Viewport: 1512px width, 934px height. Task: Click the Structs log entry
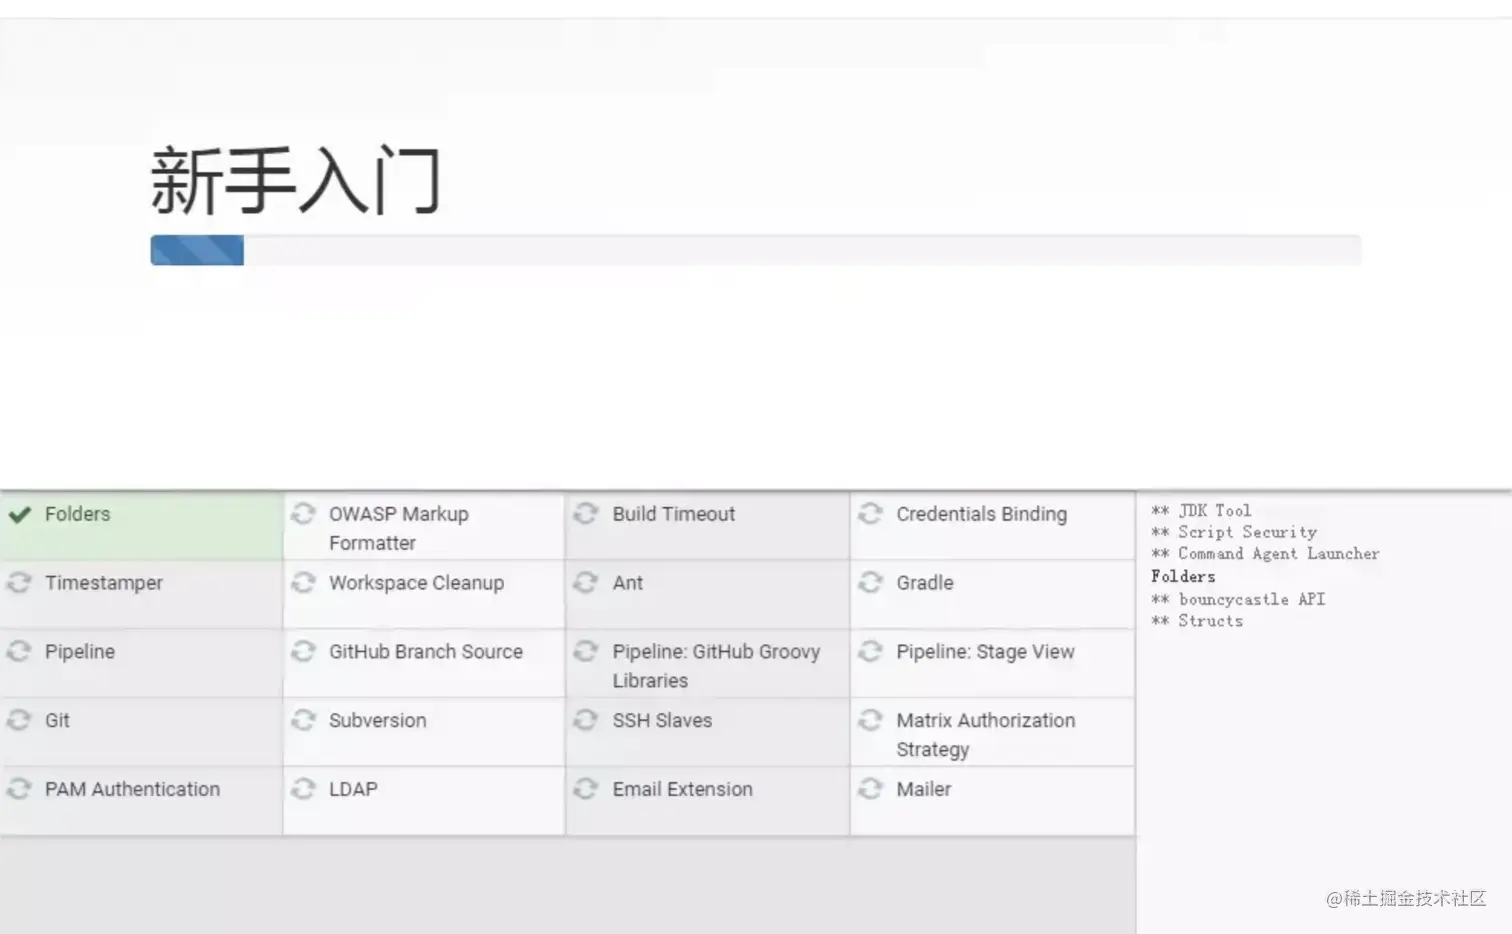[x=1197, y=621]
